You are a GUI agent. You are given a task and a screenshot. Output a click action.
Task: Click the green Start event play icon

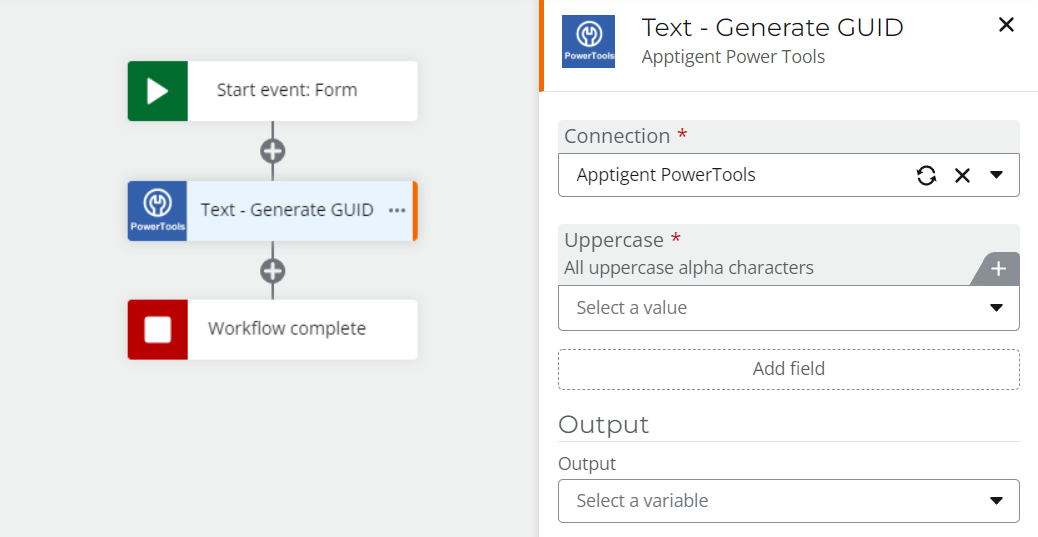[x=158, y=91]
